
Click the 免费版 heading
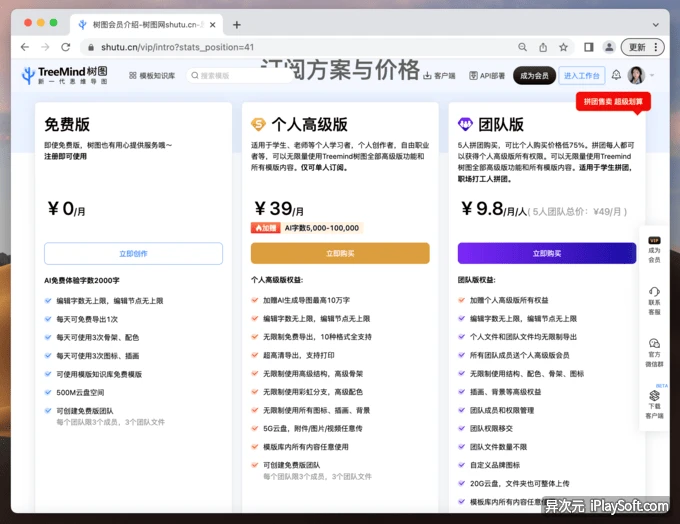(67, 124)
